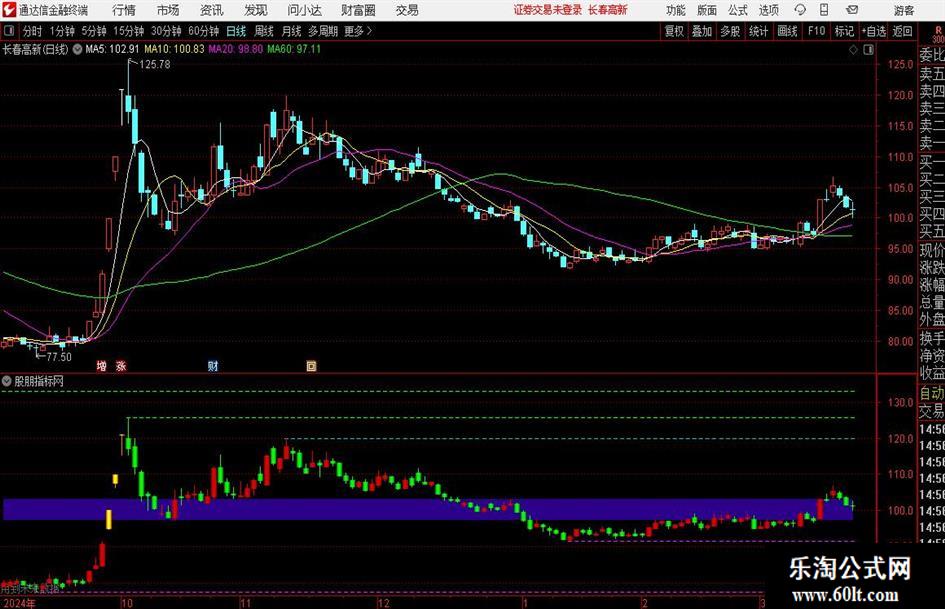Click the diamond icon at chart top right

tap(853, 50)
